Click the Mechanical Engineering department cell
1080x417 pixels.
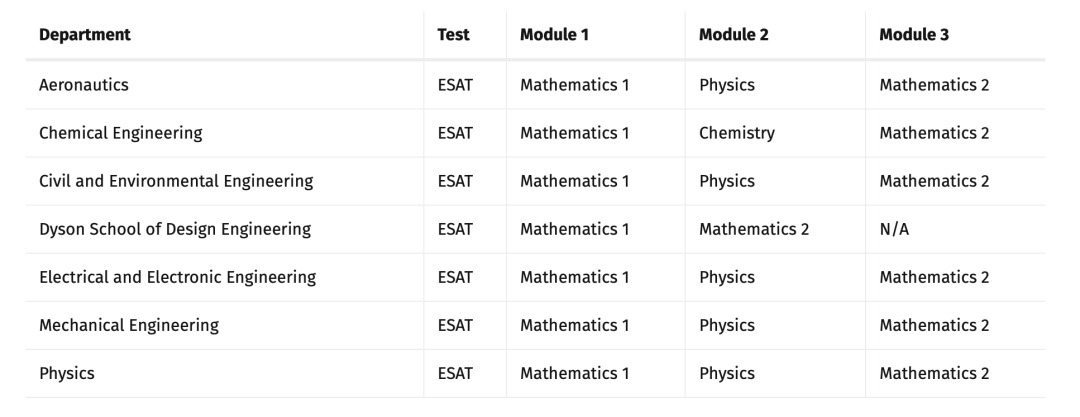(x=129, y=325)
